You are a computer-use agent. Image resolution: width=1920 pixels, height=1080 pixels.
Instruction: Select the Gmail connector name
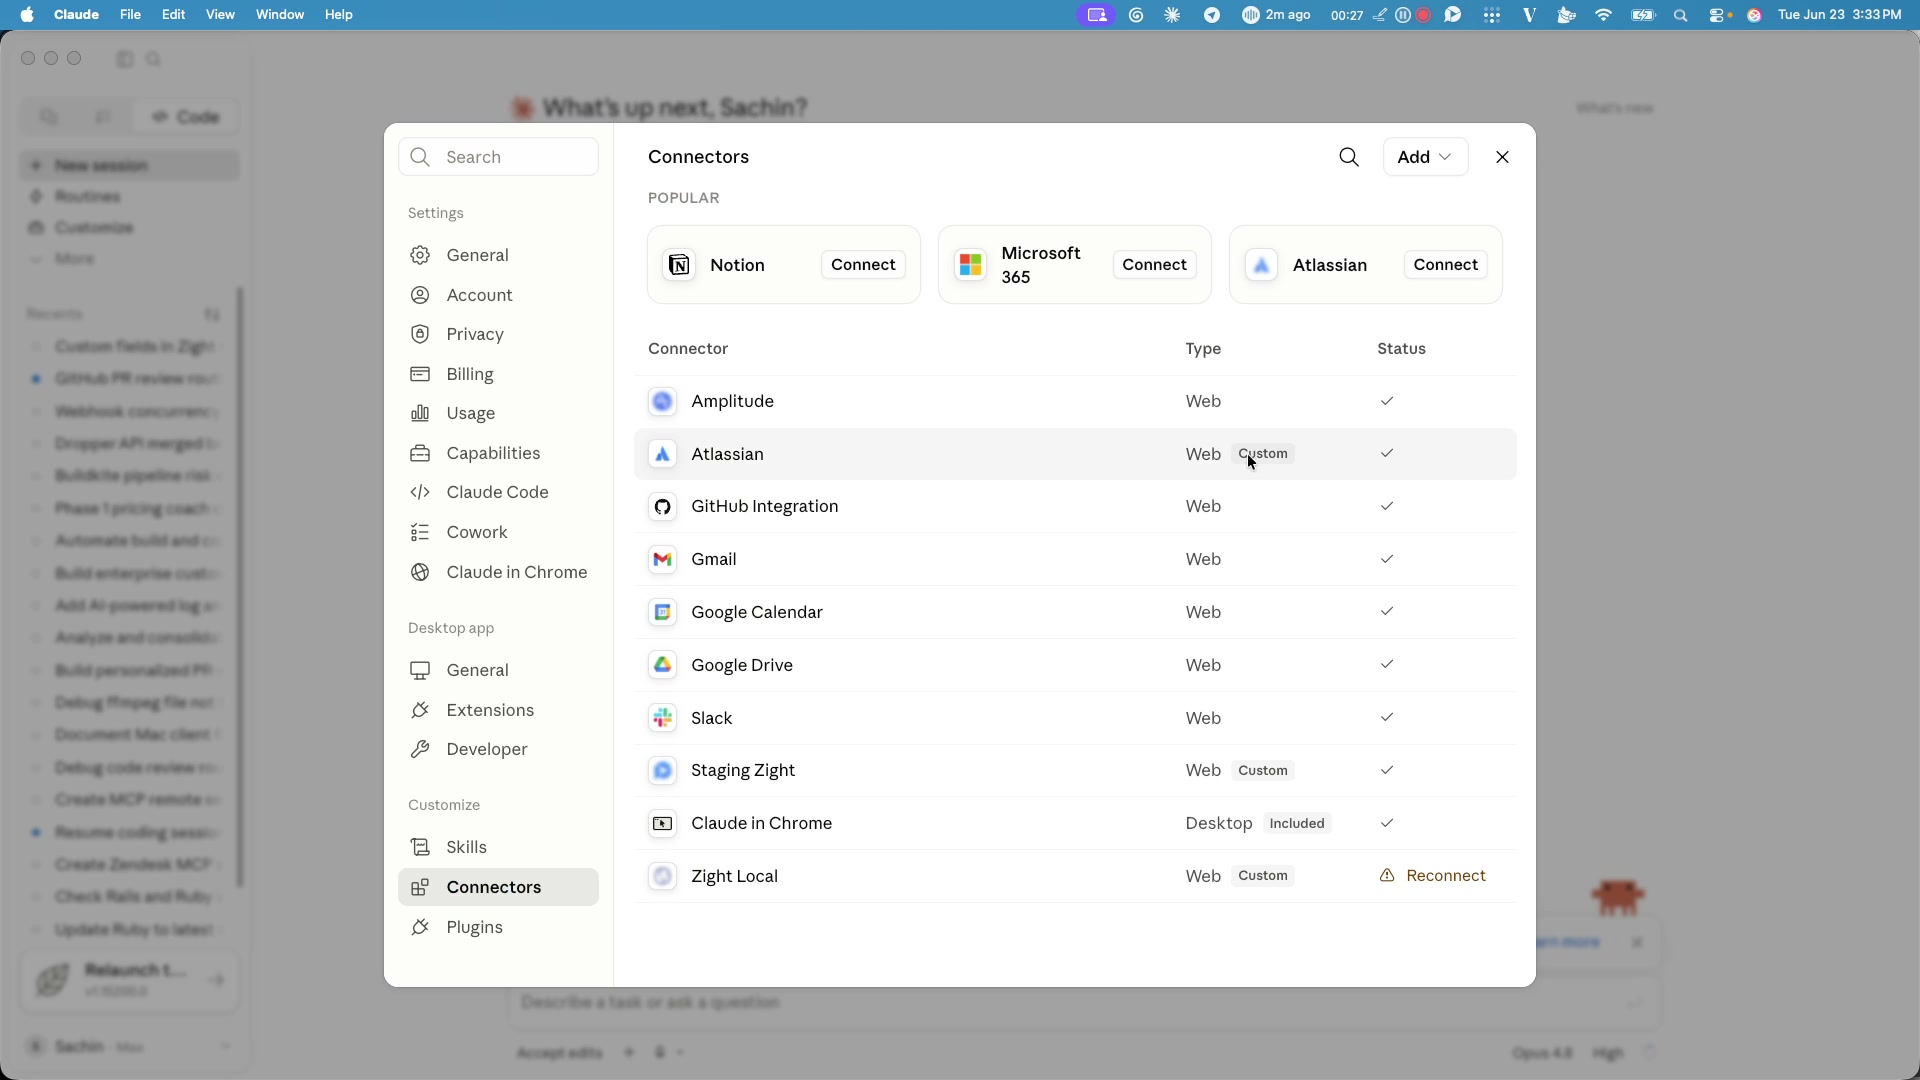pos(714,560)
